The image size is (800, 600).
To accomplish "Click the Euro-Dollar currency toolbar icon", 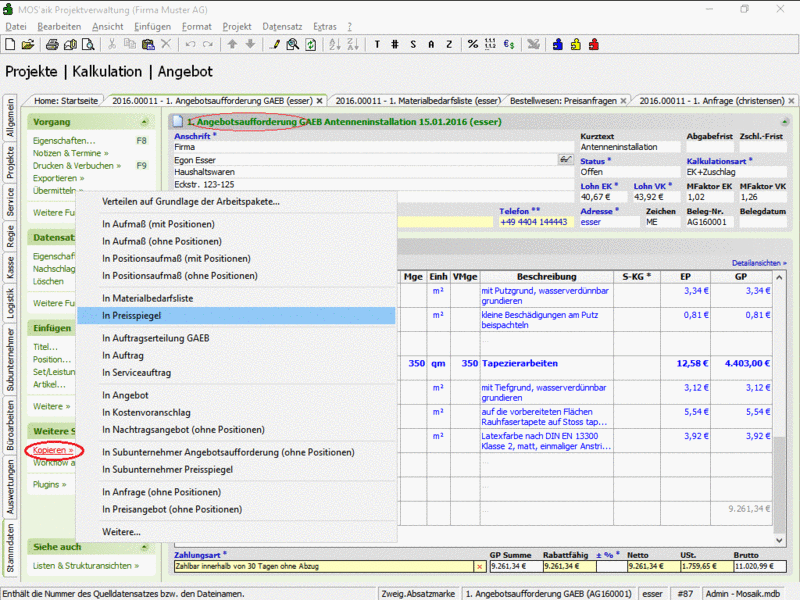I will [509, 44].
